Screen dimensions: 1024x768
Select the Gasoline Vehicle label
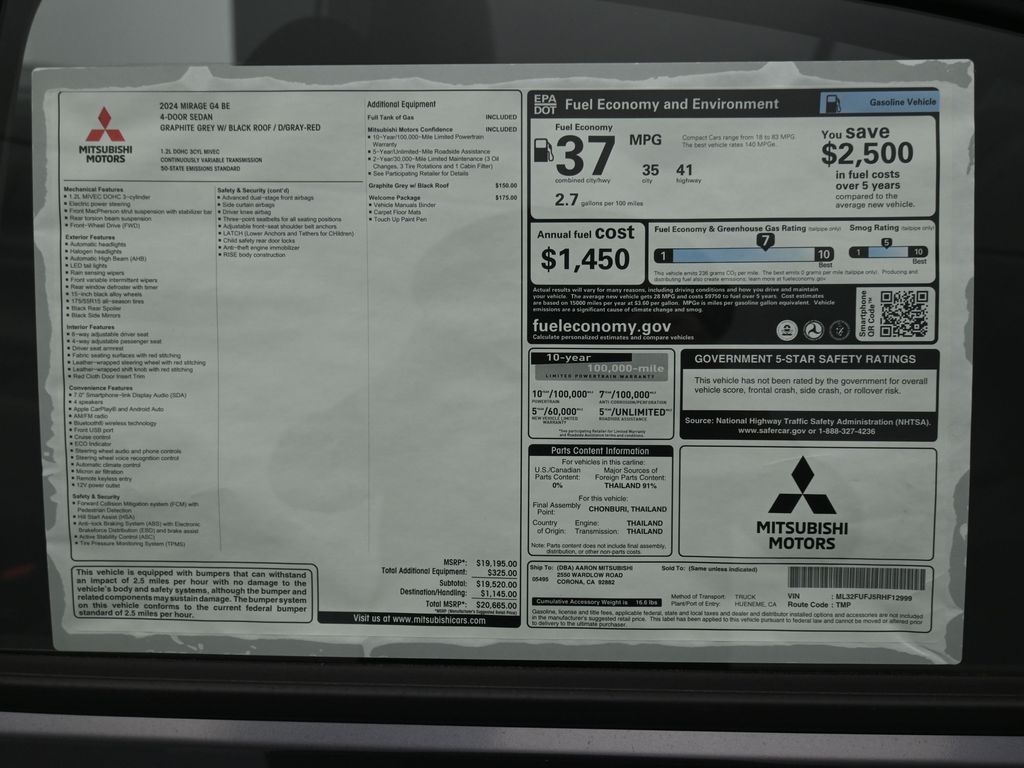(877, 102)
